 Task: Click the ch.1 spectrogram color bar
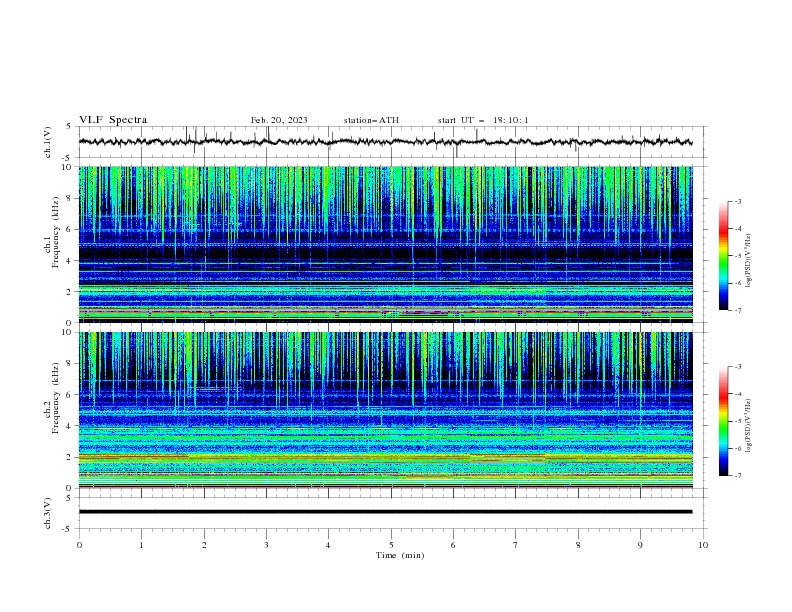pos(723,256)
